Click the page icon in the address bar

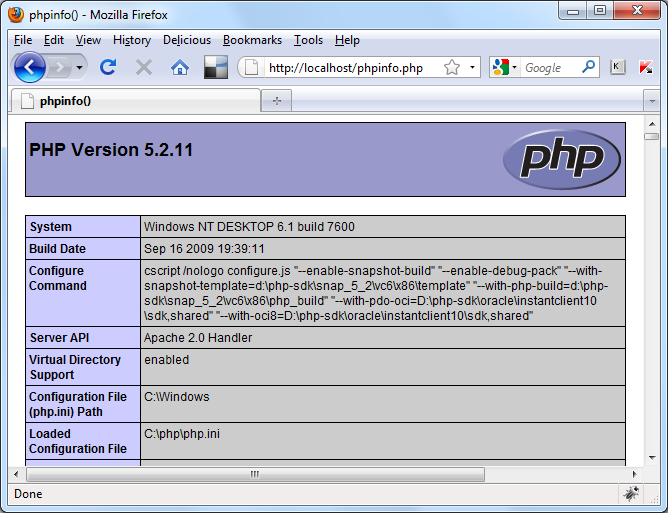[251, 67]
